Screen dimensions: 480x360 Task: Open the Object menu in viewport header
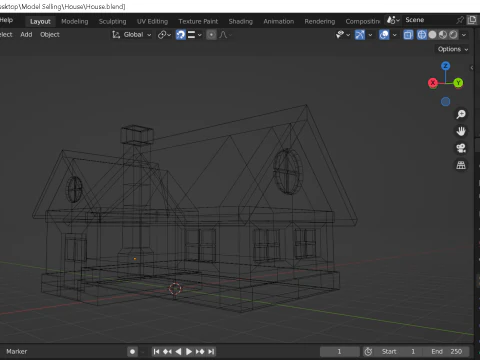50,34
